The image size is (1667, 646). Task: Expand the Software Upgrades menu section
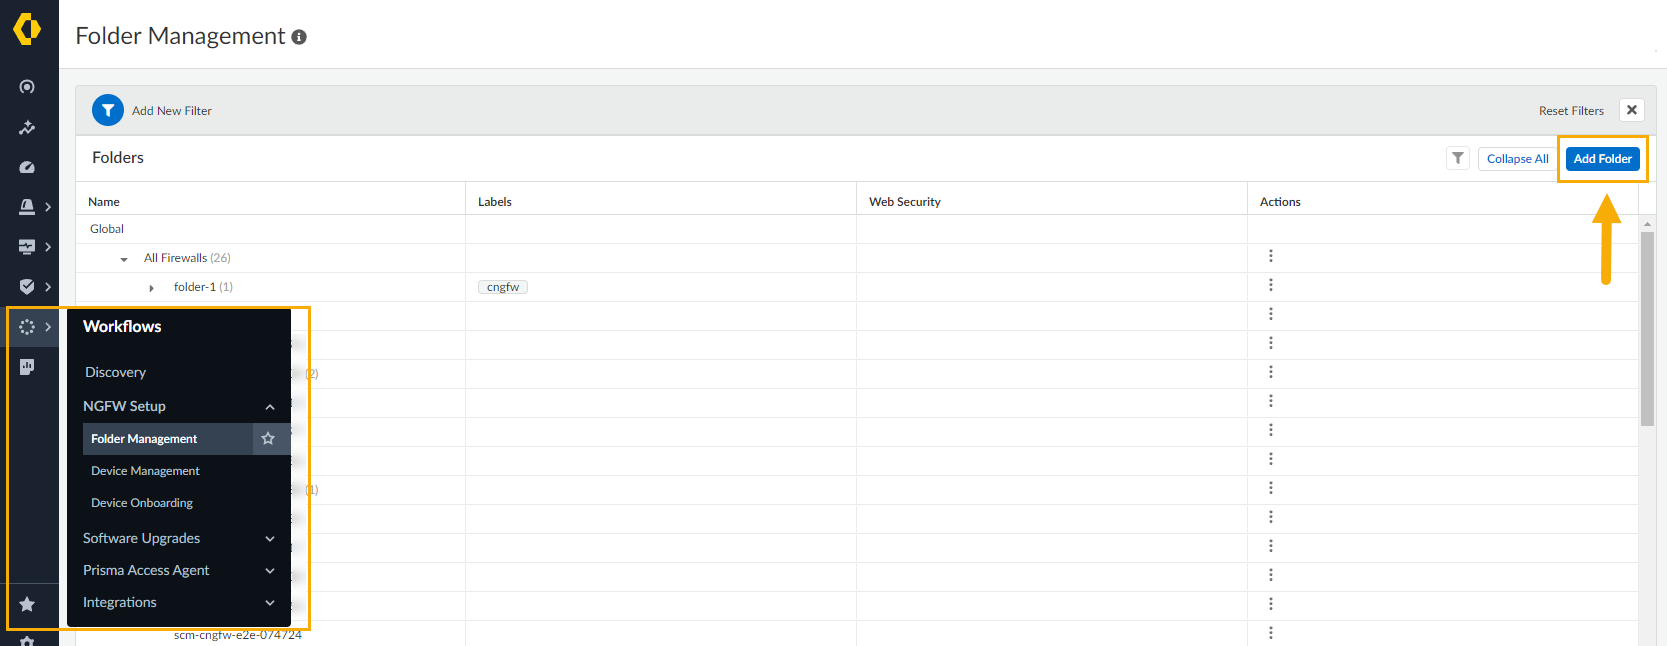[269, 539]
